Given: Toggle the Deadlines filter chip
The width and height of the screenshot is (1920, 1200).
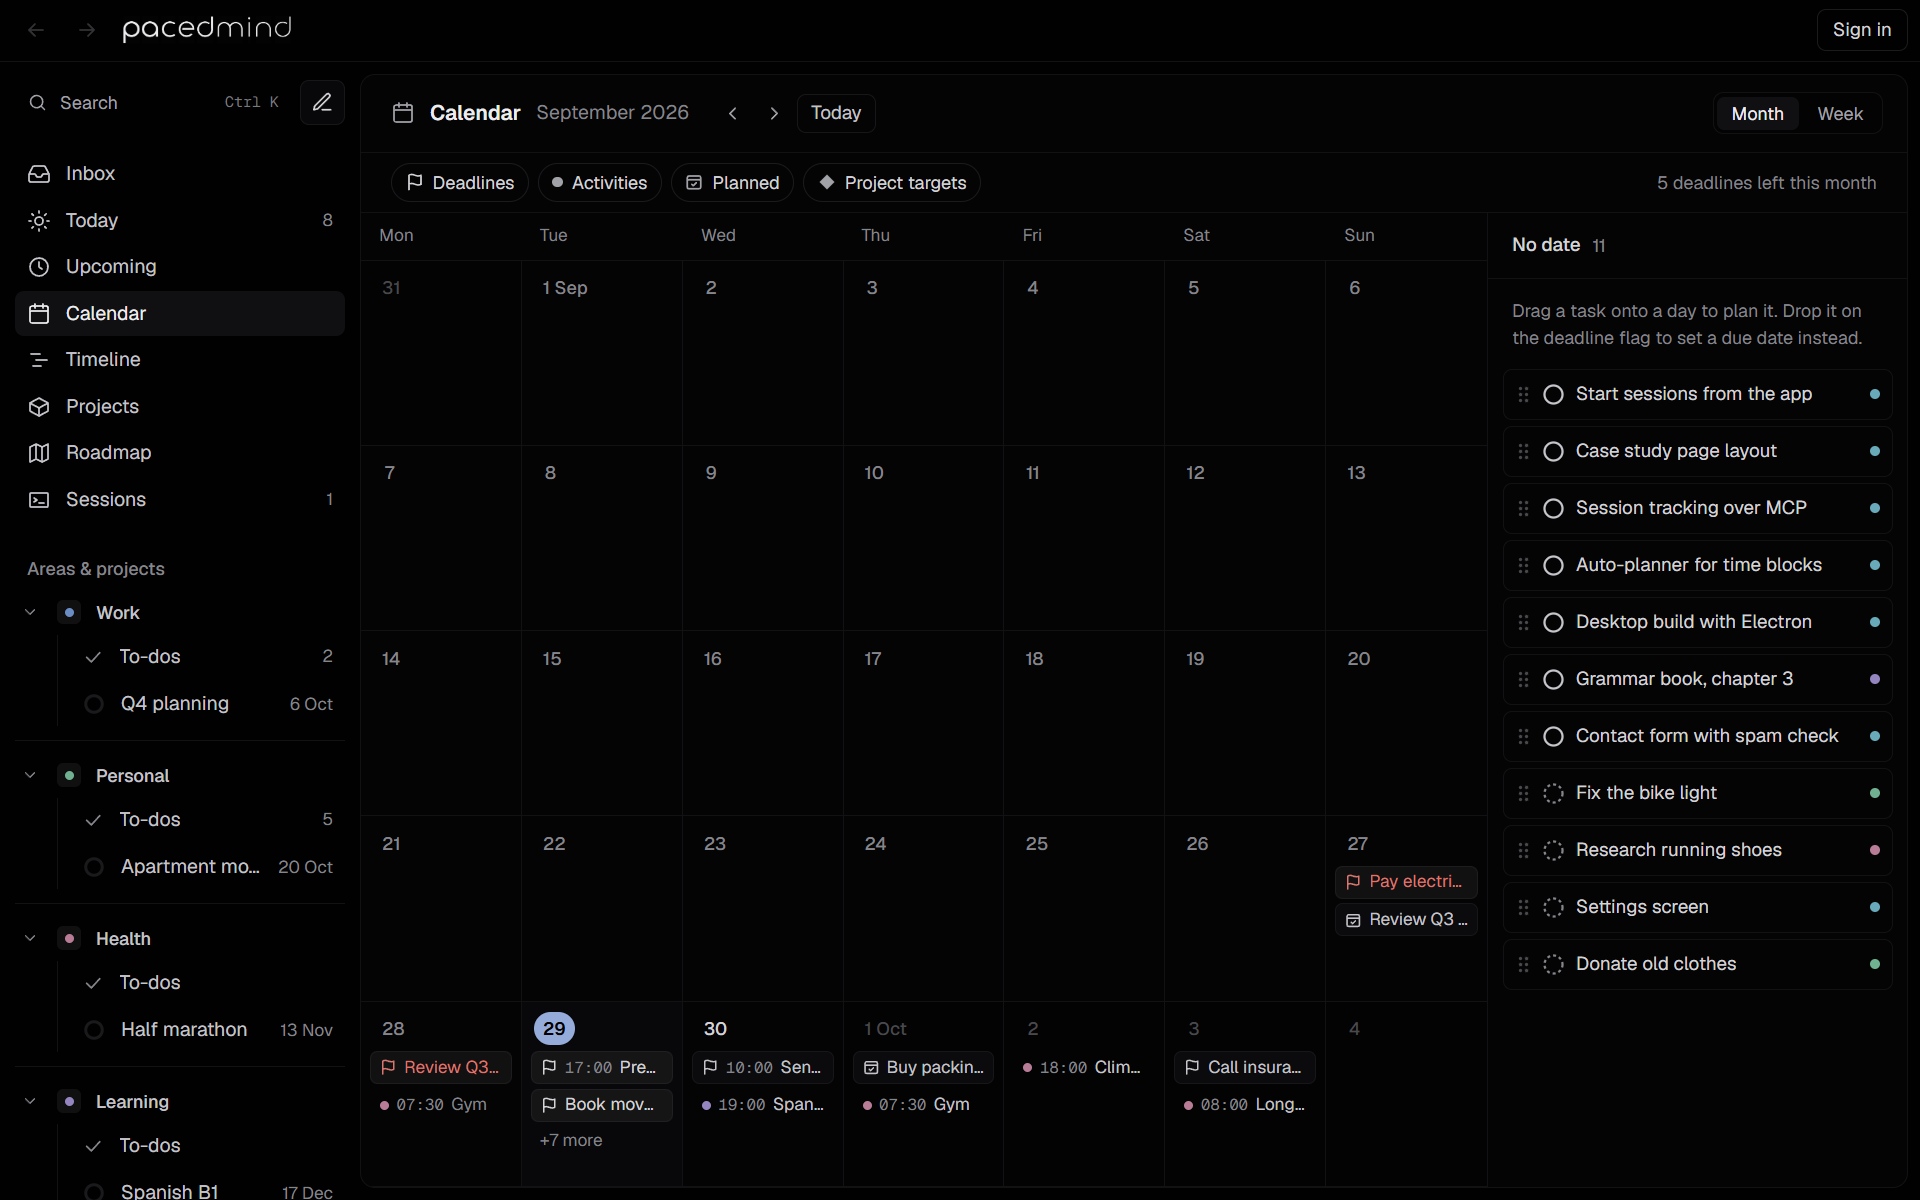Looking at the screenshot, I should click(x=460, y=183).
